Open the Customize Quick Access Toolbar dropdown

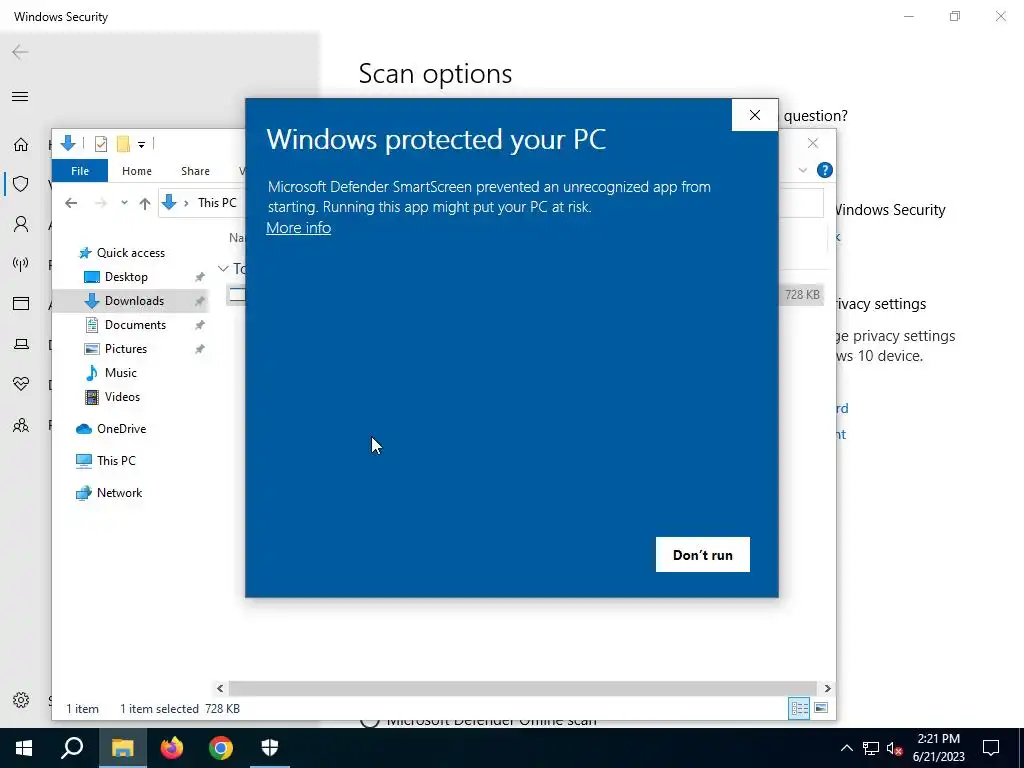tap(141, 144)
